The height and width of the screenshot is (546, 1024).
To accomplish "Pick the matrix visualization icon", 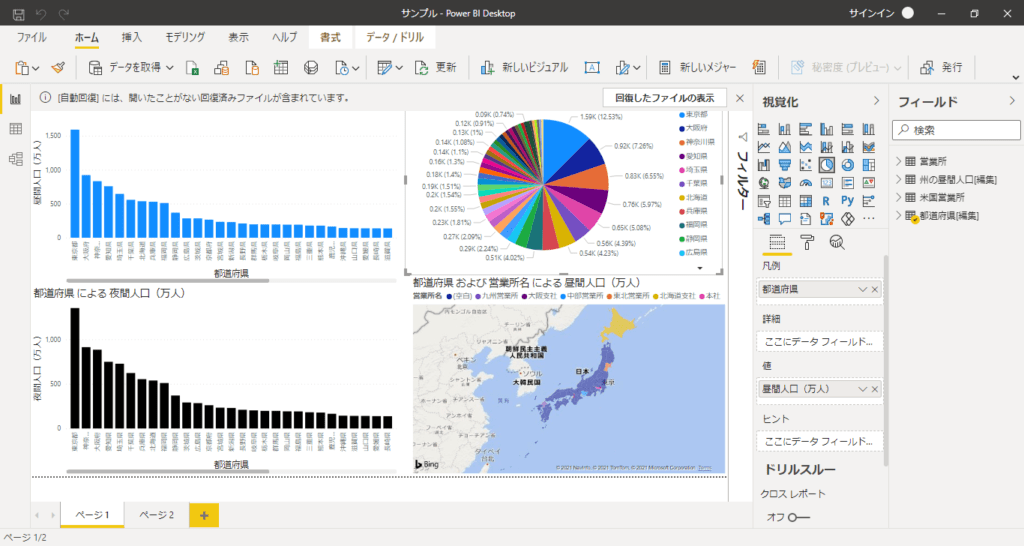I will [805, 201].
